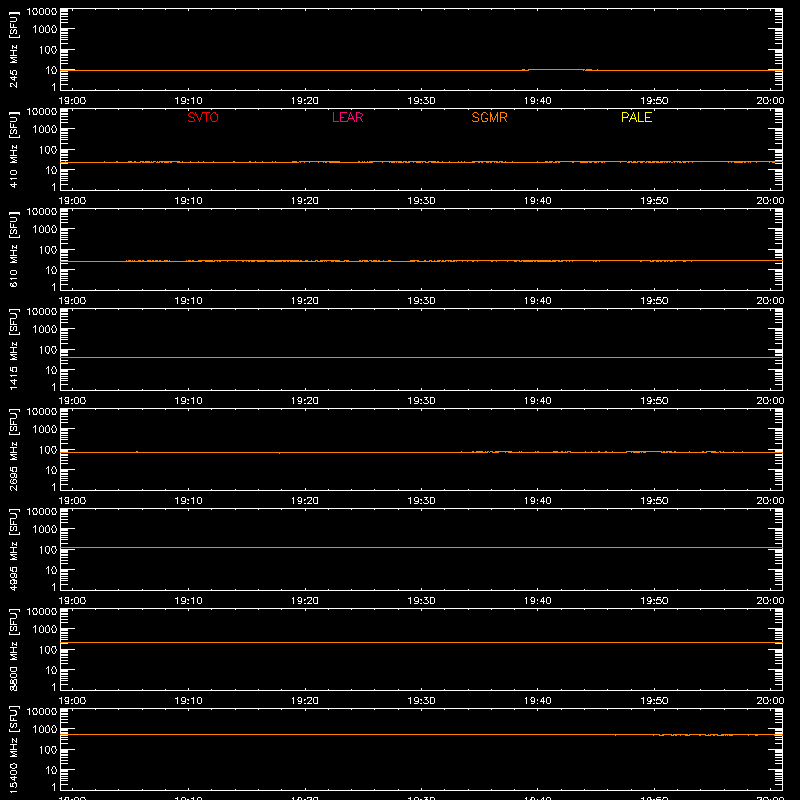Click the 20:00 time label under the 410 MHz plot
Image resolution: width=800 pixels, height=800 pixels.
coord(770,201)
